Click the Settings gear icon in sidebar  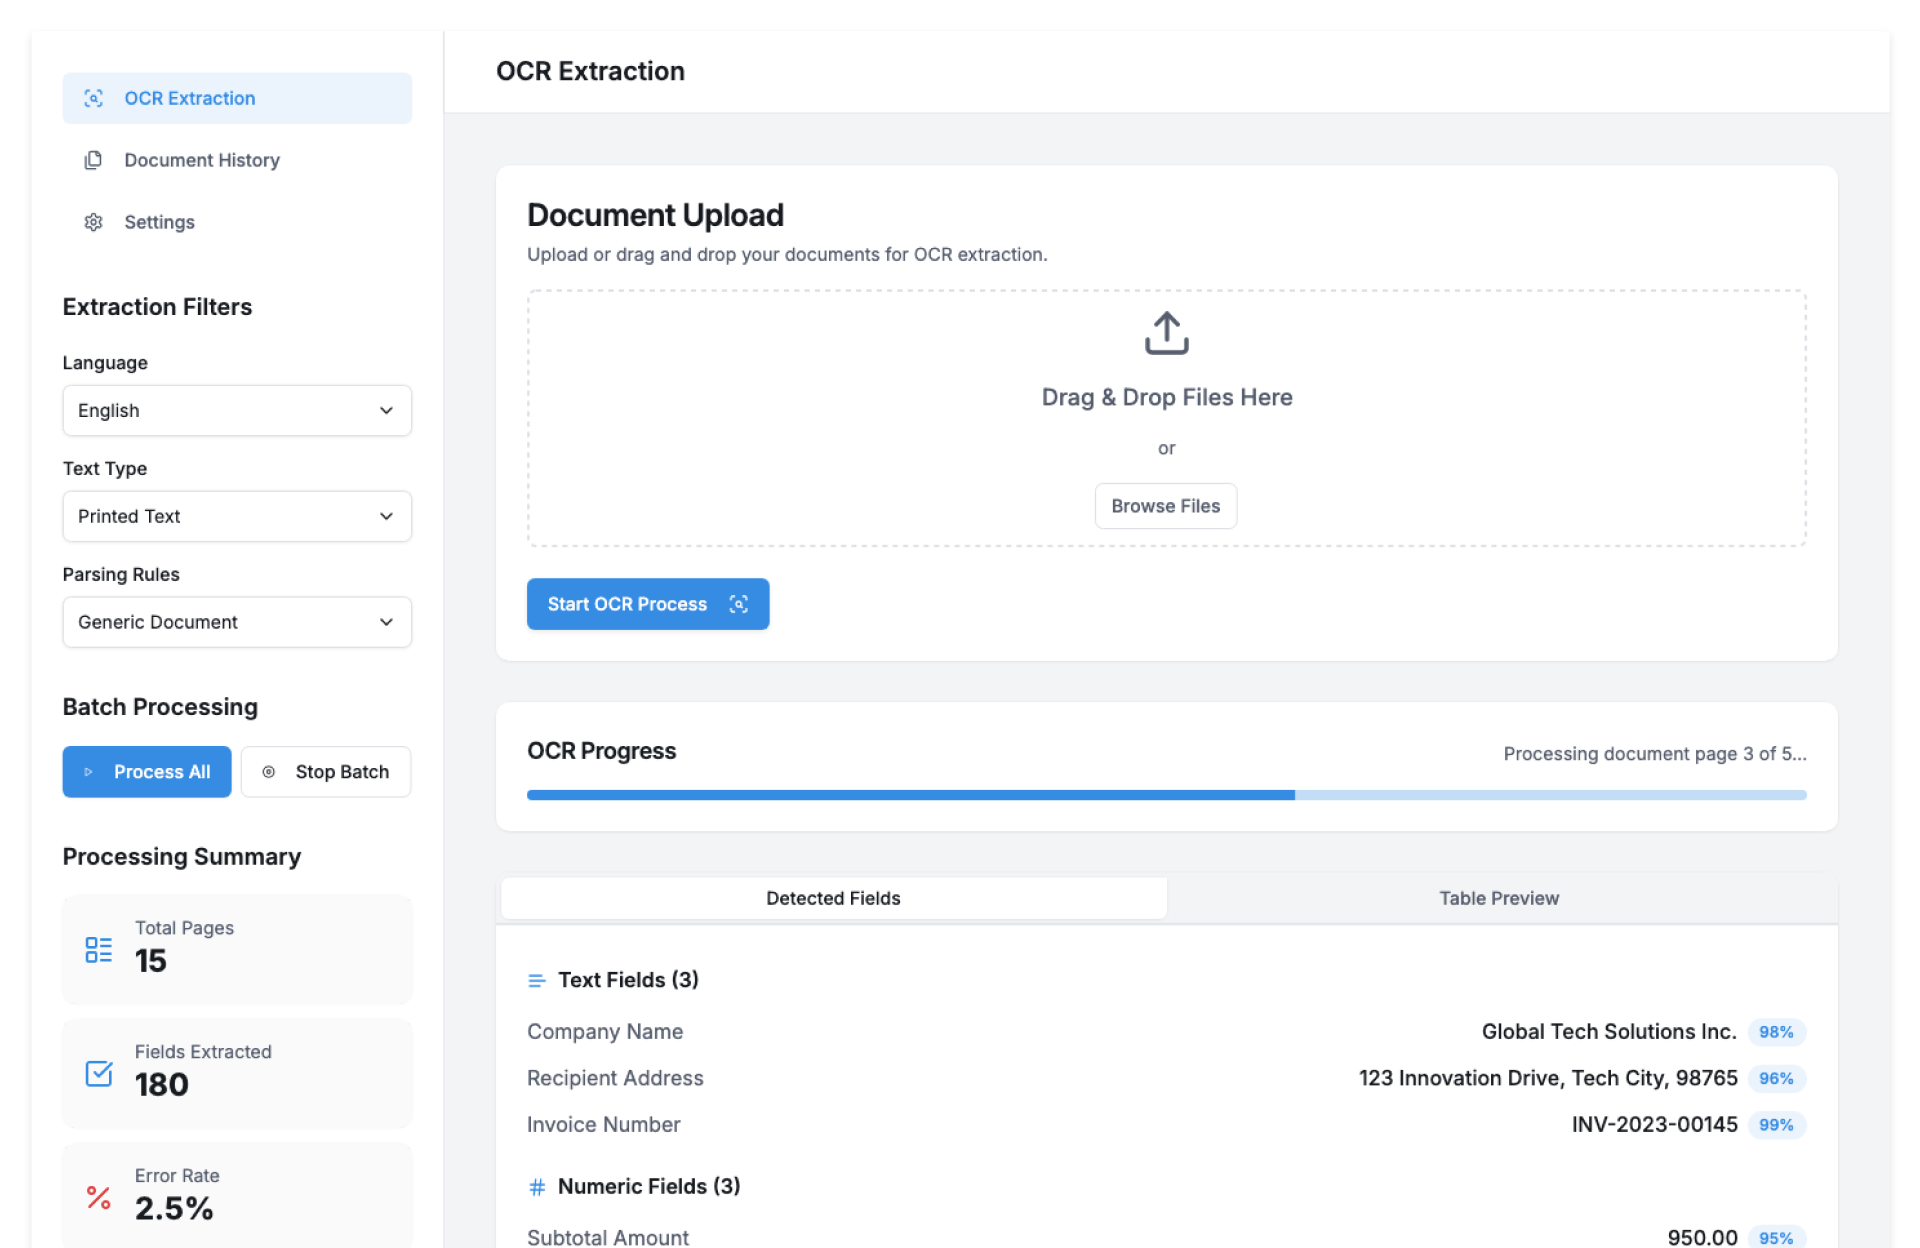click(x=93, y=222)
